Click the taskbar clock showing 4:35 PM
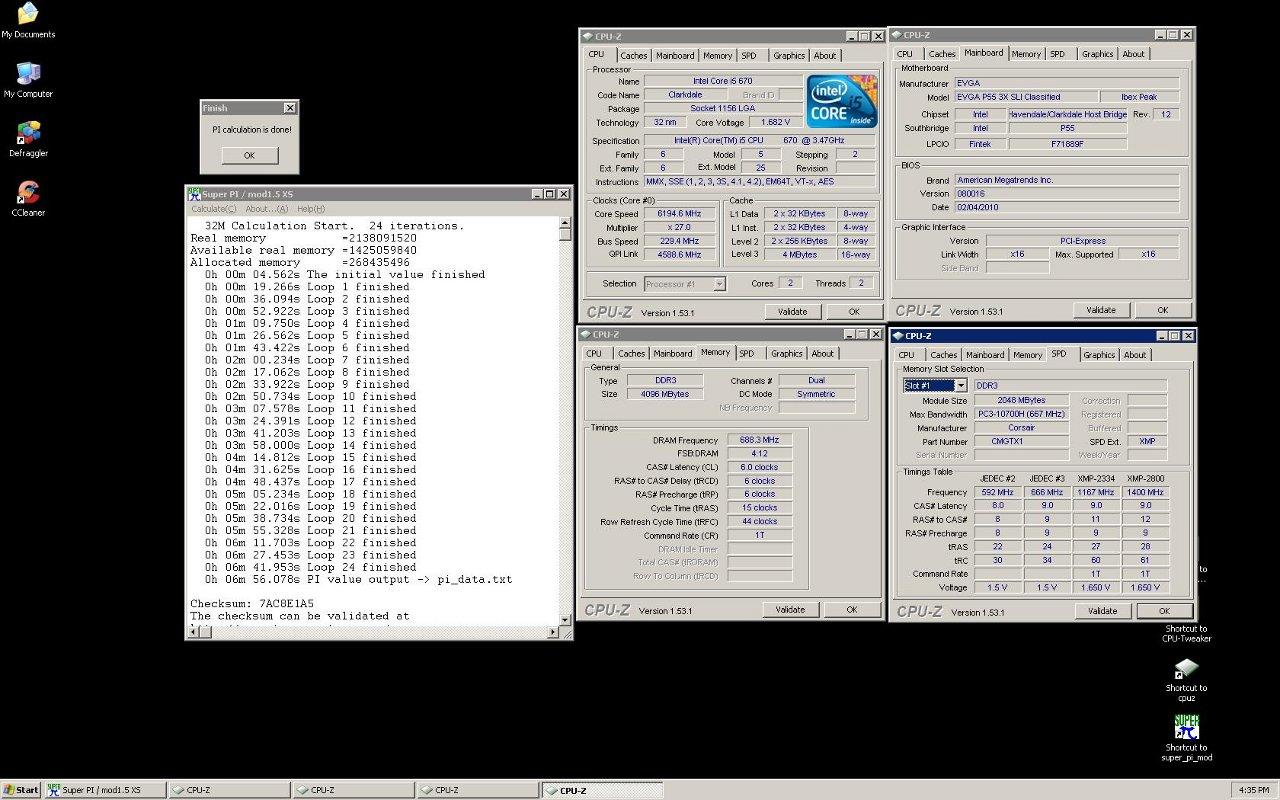The height and width of the screenshot is (800, 1280). tap(1254, 790)
